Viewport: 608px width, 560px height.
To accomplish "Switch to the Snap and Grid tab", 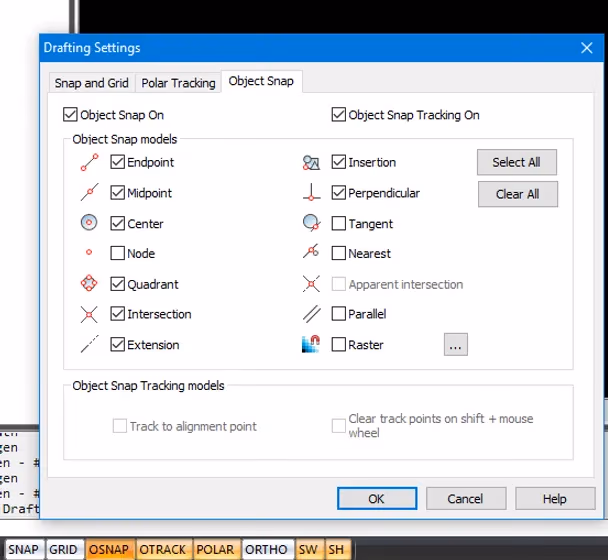I will (x=92, y=83).
